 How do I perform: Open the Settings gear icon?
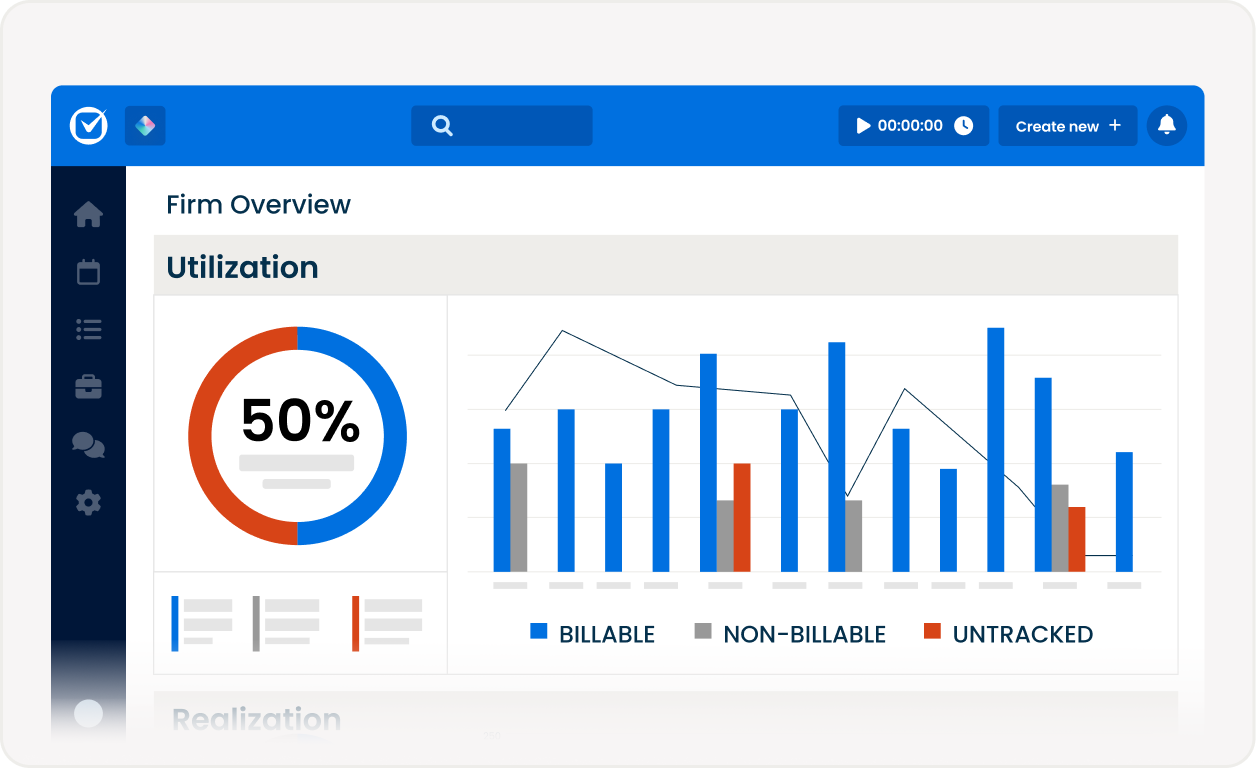(88, 504)
